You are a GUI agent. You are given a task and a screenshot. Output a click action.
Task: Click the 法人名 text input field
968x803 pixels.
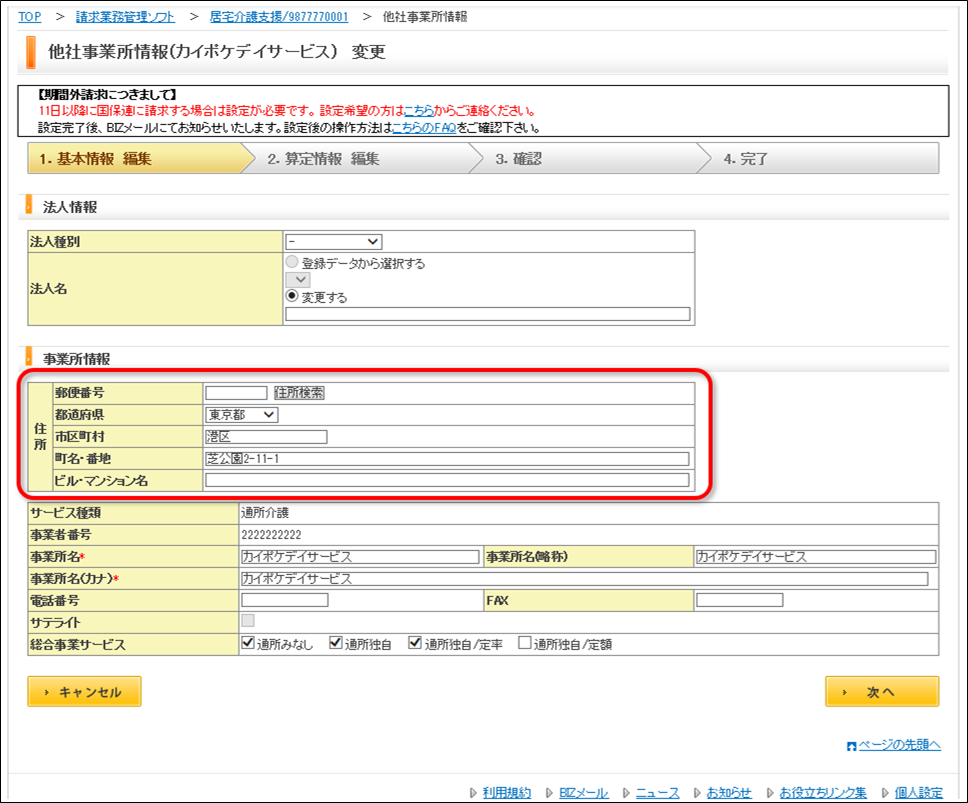(x=488, y=314)
